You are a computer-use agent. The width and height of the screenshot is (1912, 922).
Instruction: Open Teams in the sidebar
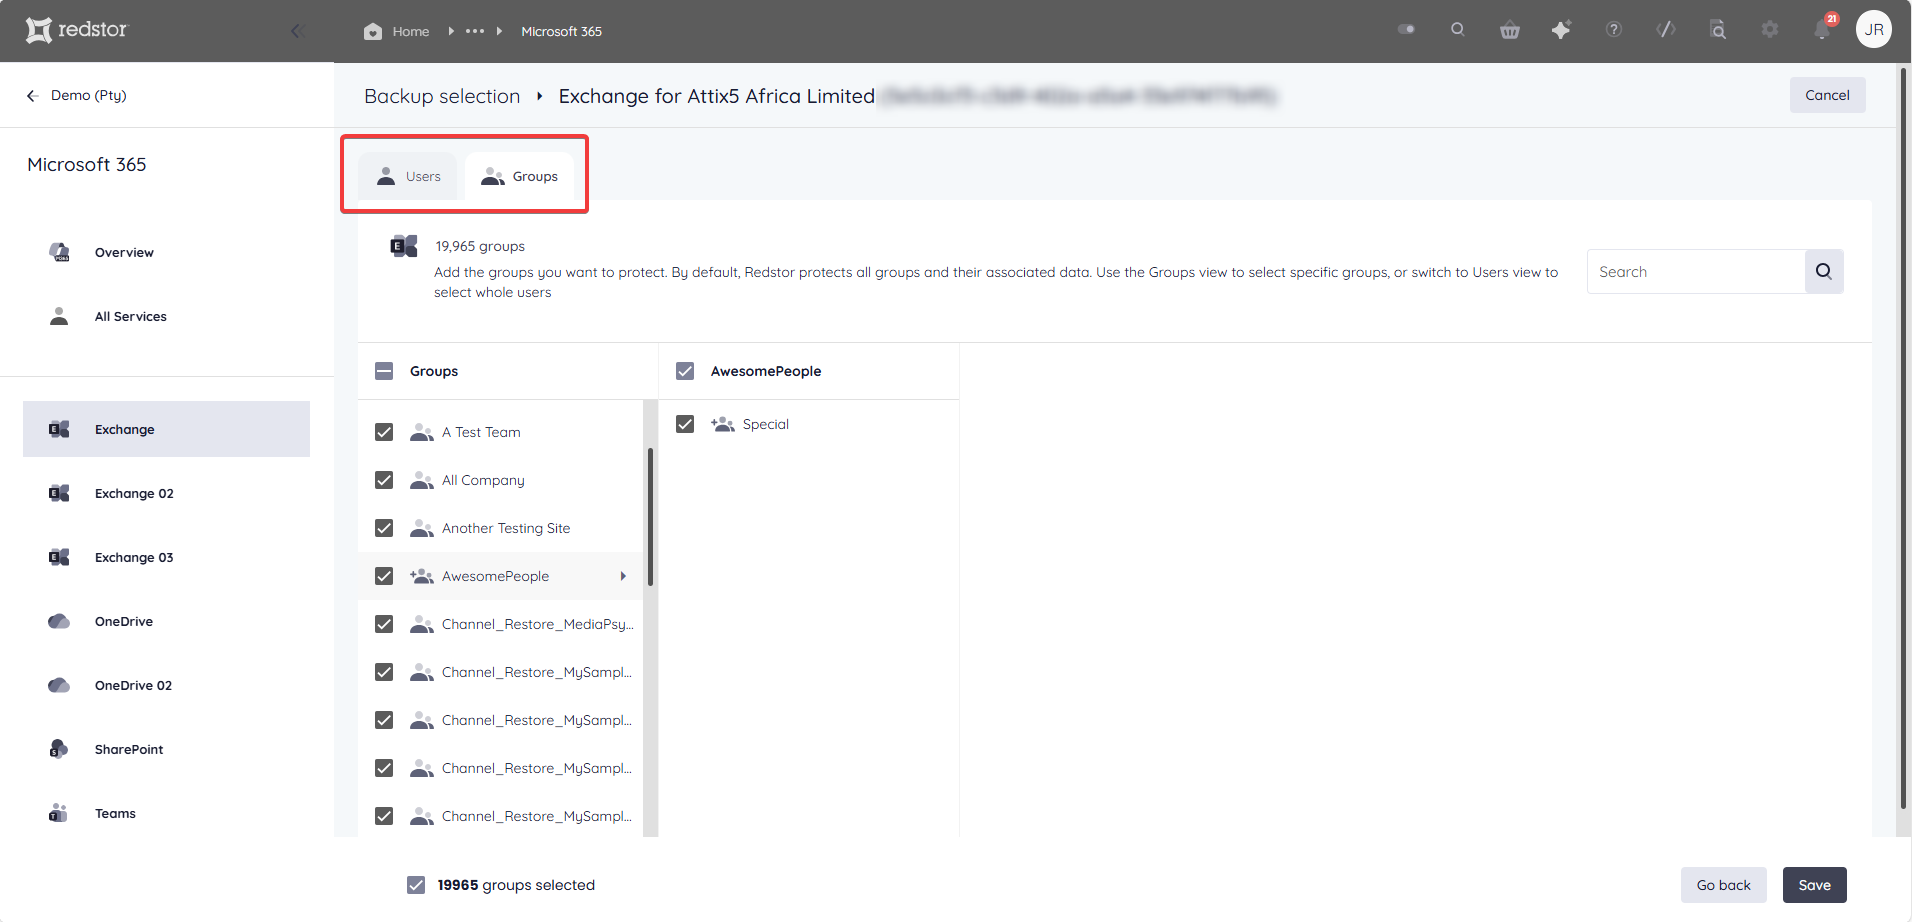tap(115, 813)
